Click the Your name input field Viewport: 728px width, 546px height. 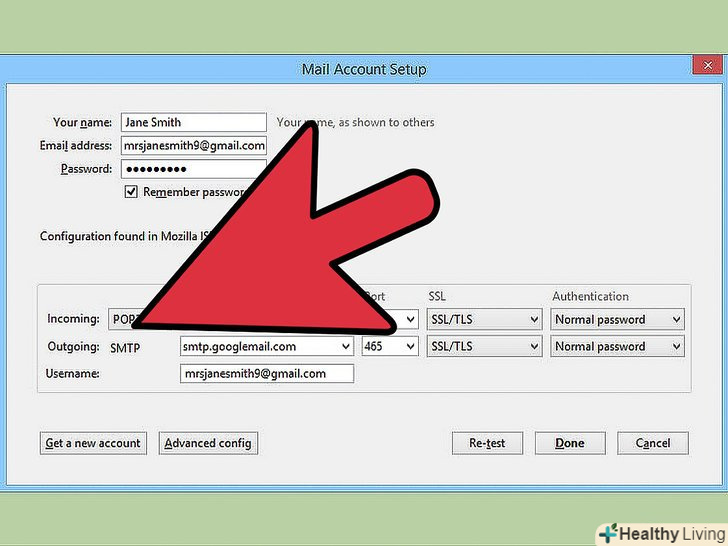[194, 122]
